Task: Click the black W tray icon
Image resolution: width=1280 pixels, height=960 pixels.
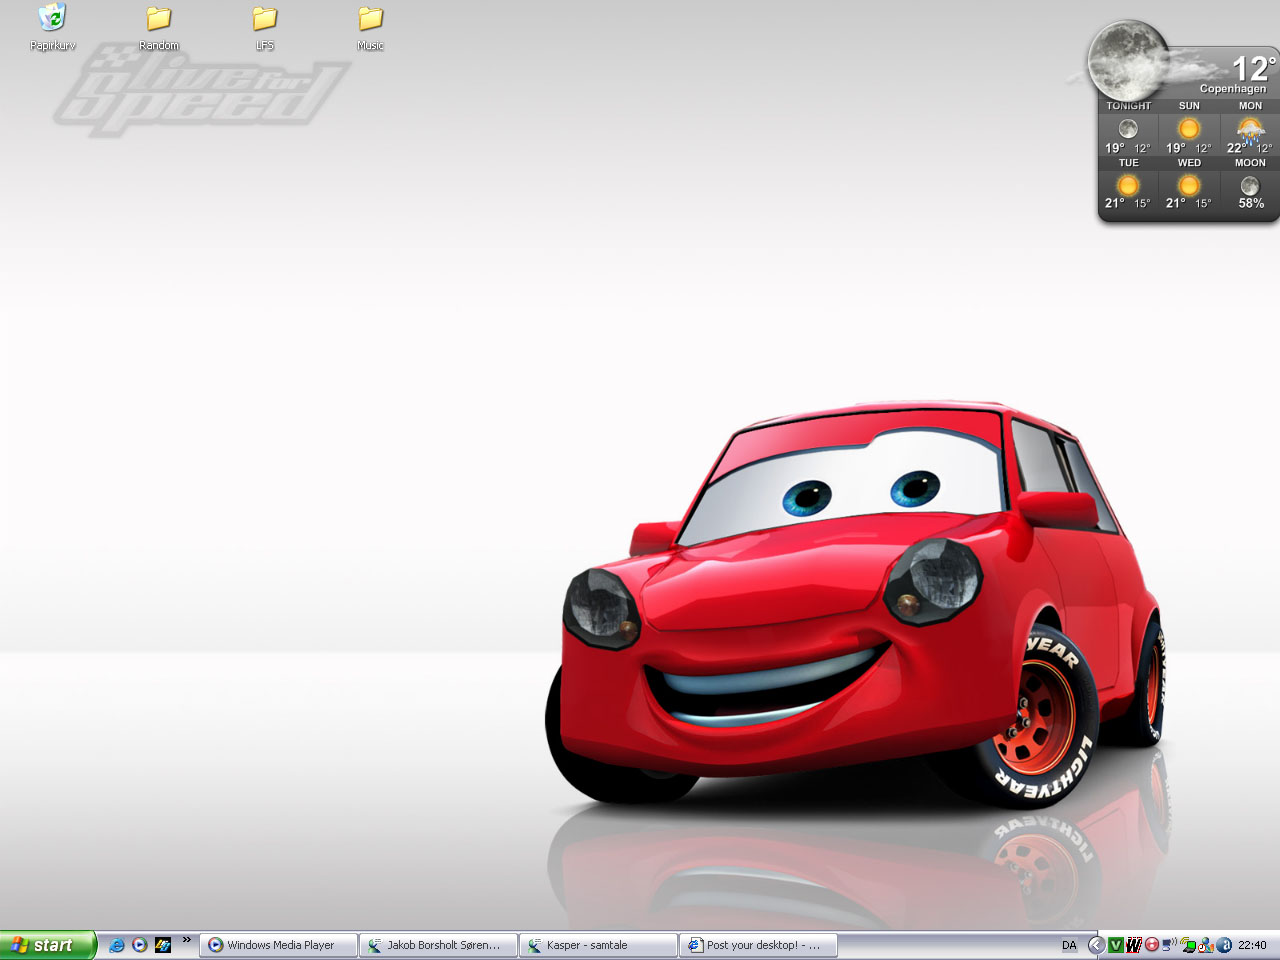Action: point(1134,945)
